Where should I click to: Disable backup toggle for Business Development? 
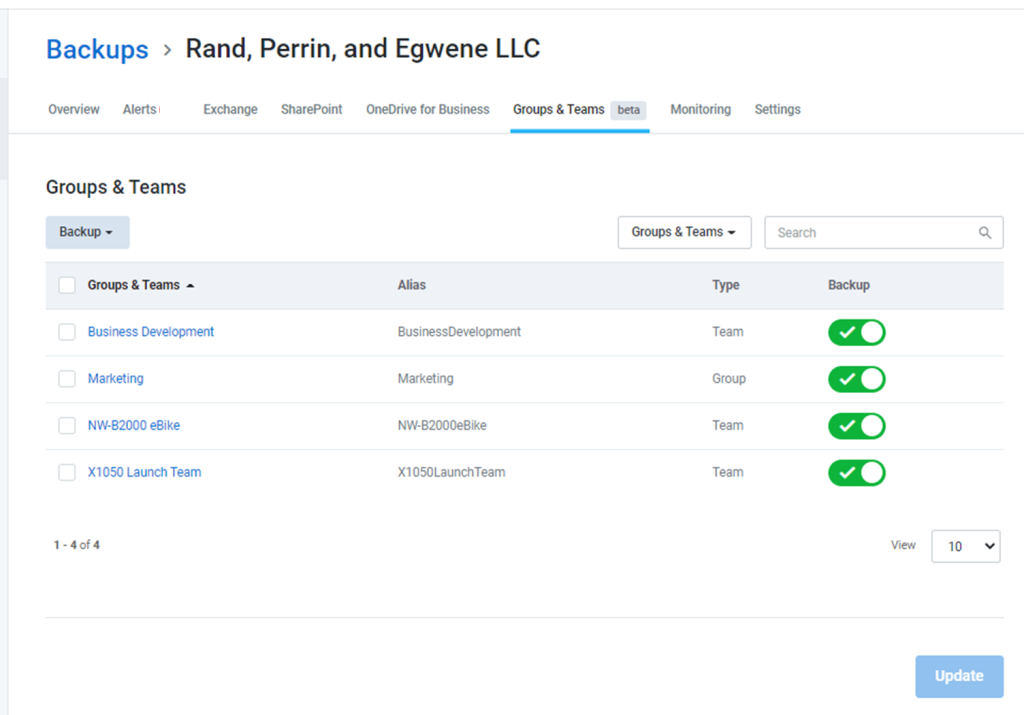pos(857,332)
